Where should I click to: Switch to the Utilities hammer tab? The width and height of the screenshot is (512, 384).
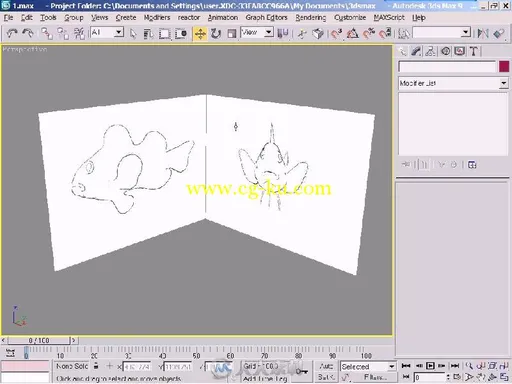(474, 51)
